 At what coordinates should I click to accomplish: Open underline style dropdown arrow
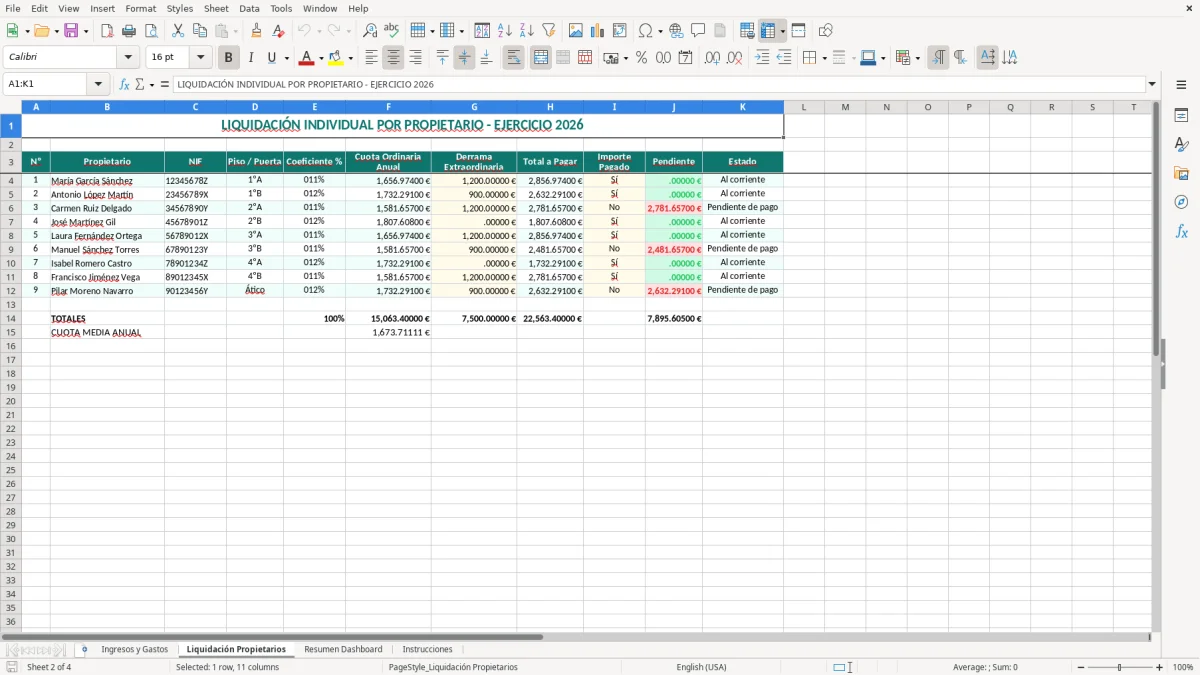click(286, 58)
